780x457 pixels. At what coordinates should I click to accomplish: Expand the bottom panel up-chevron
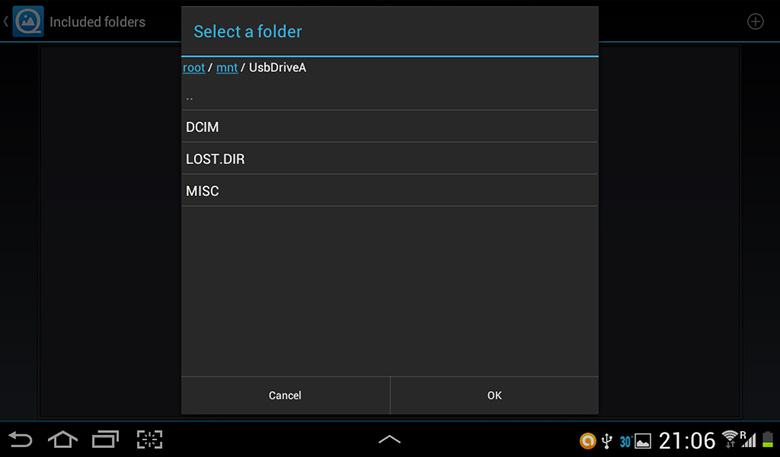(x=390, y=439)
